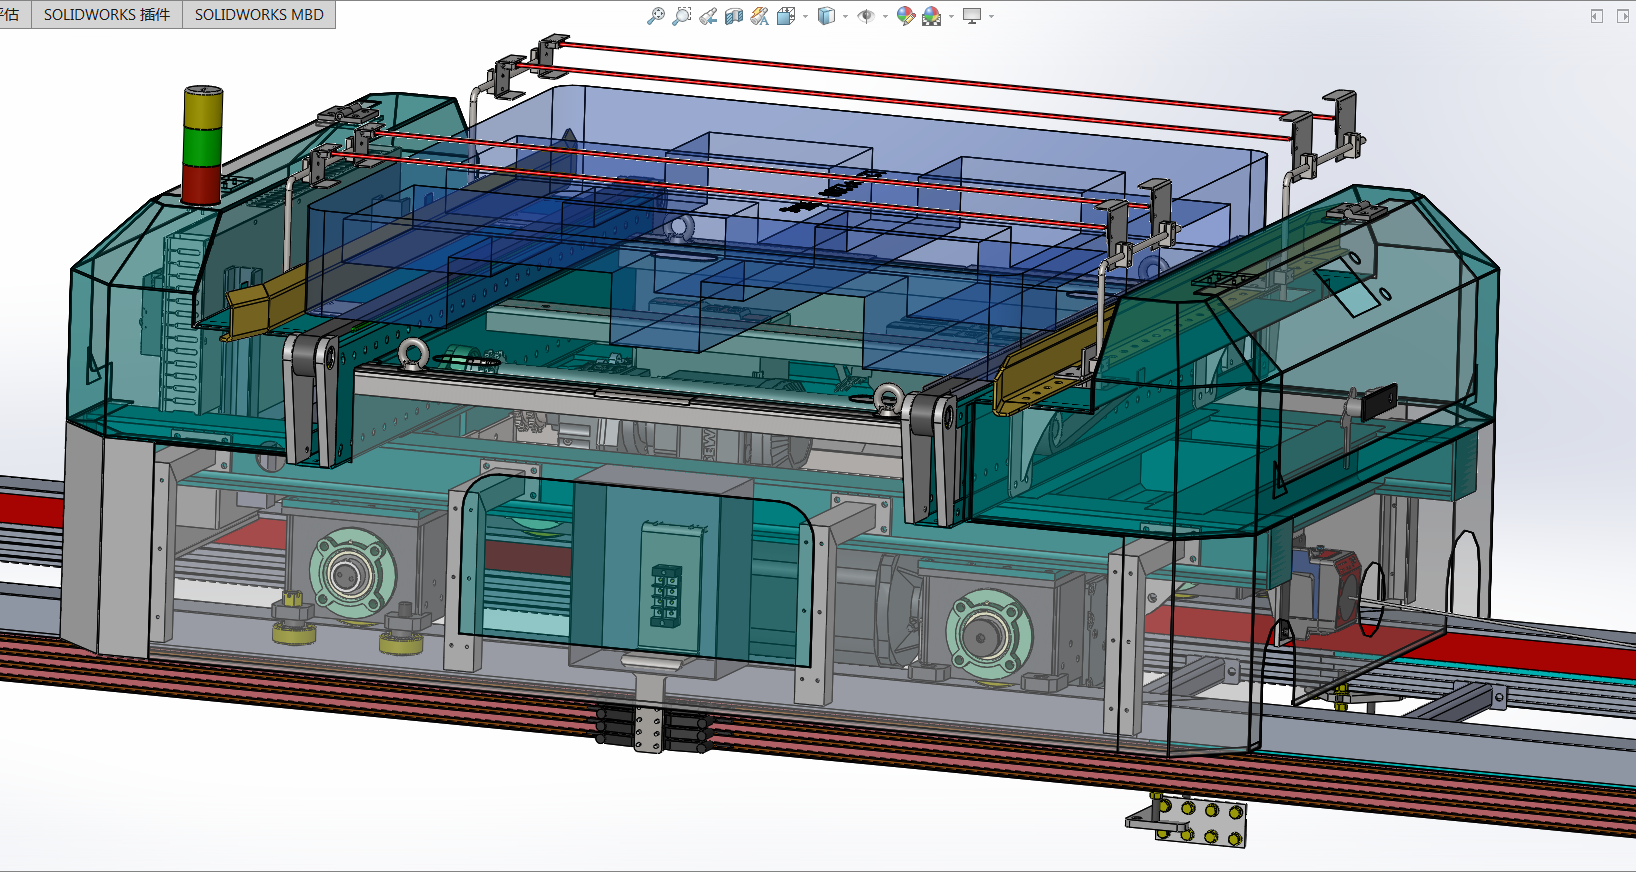The image size is (1636, 872).
Task: Click the Edit Appearance icon
Action: [906, 16]
